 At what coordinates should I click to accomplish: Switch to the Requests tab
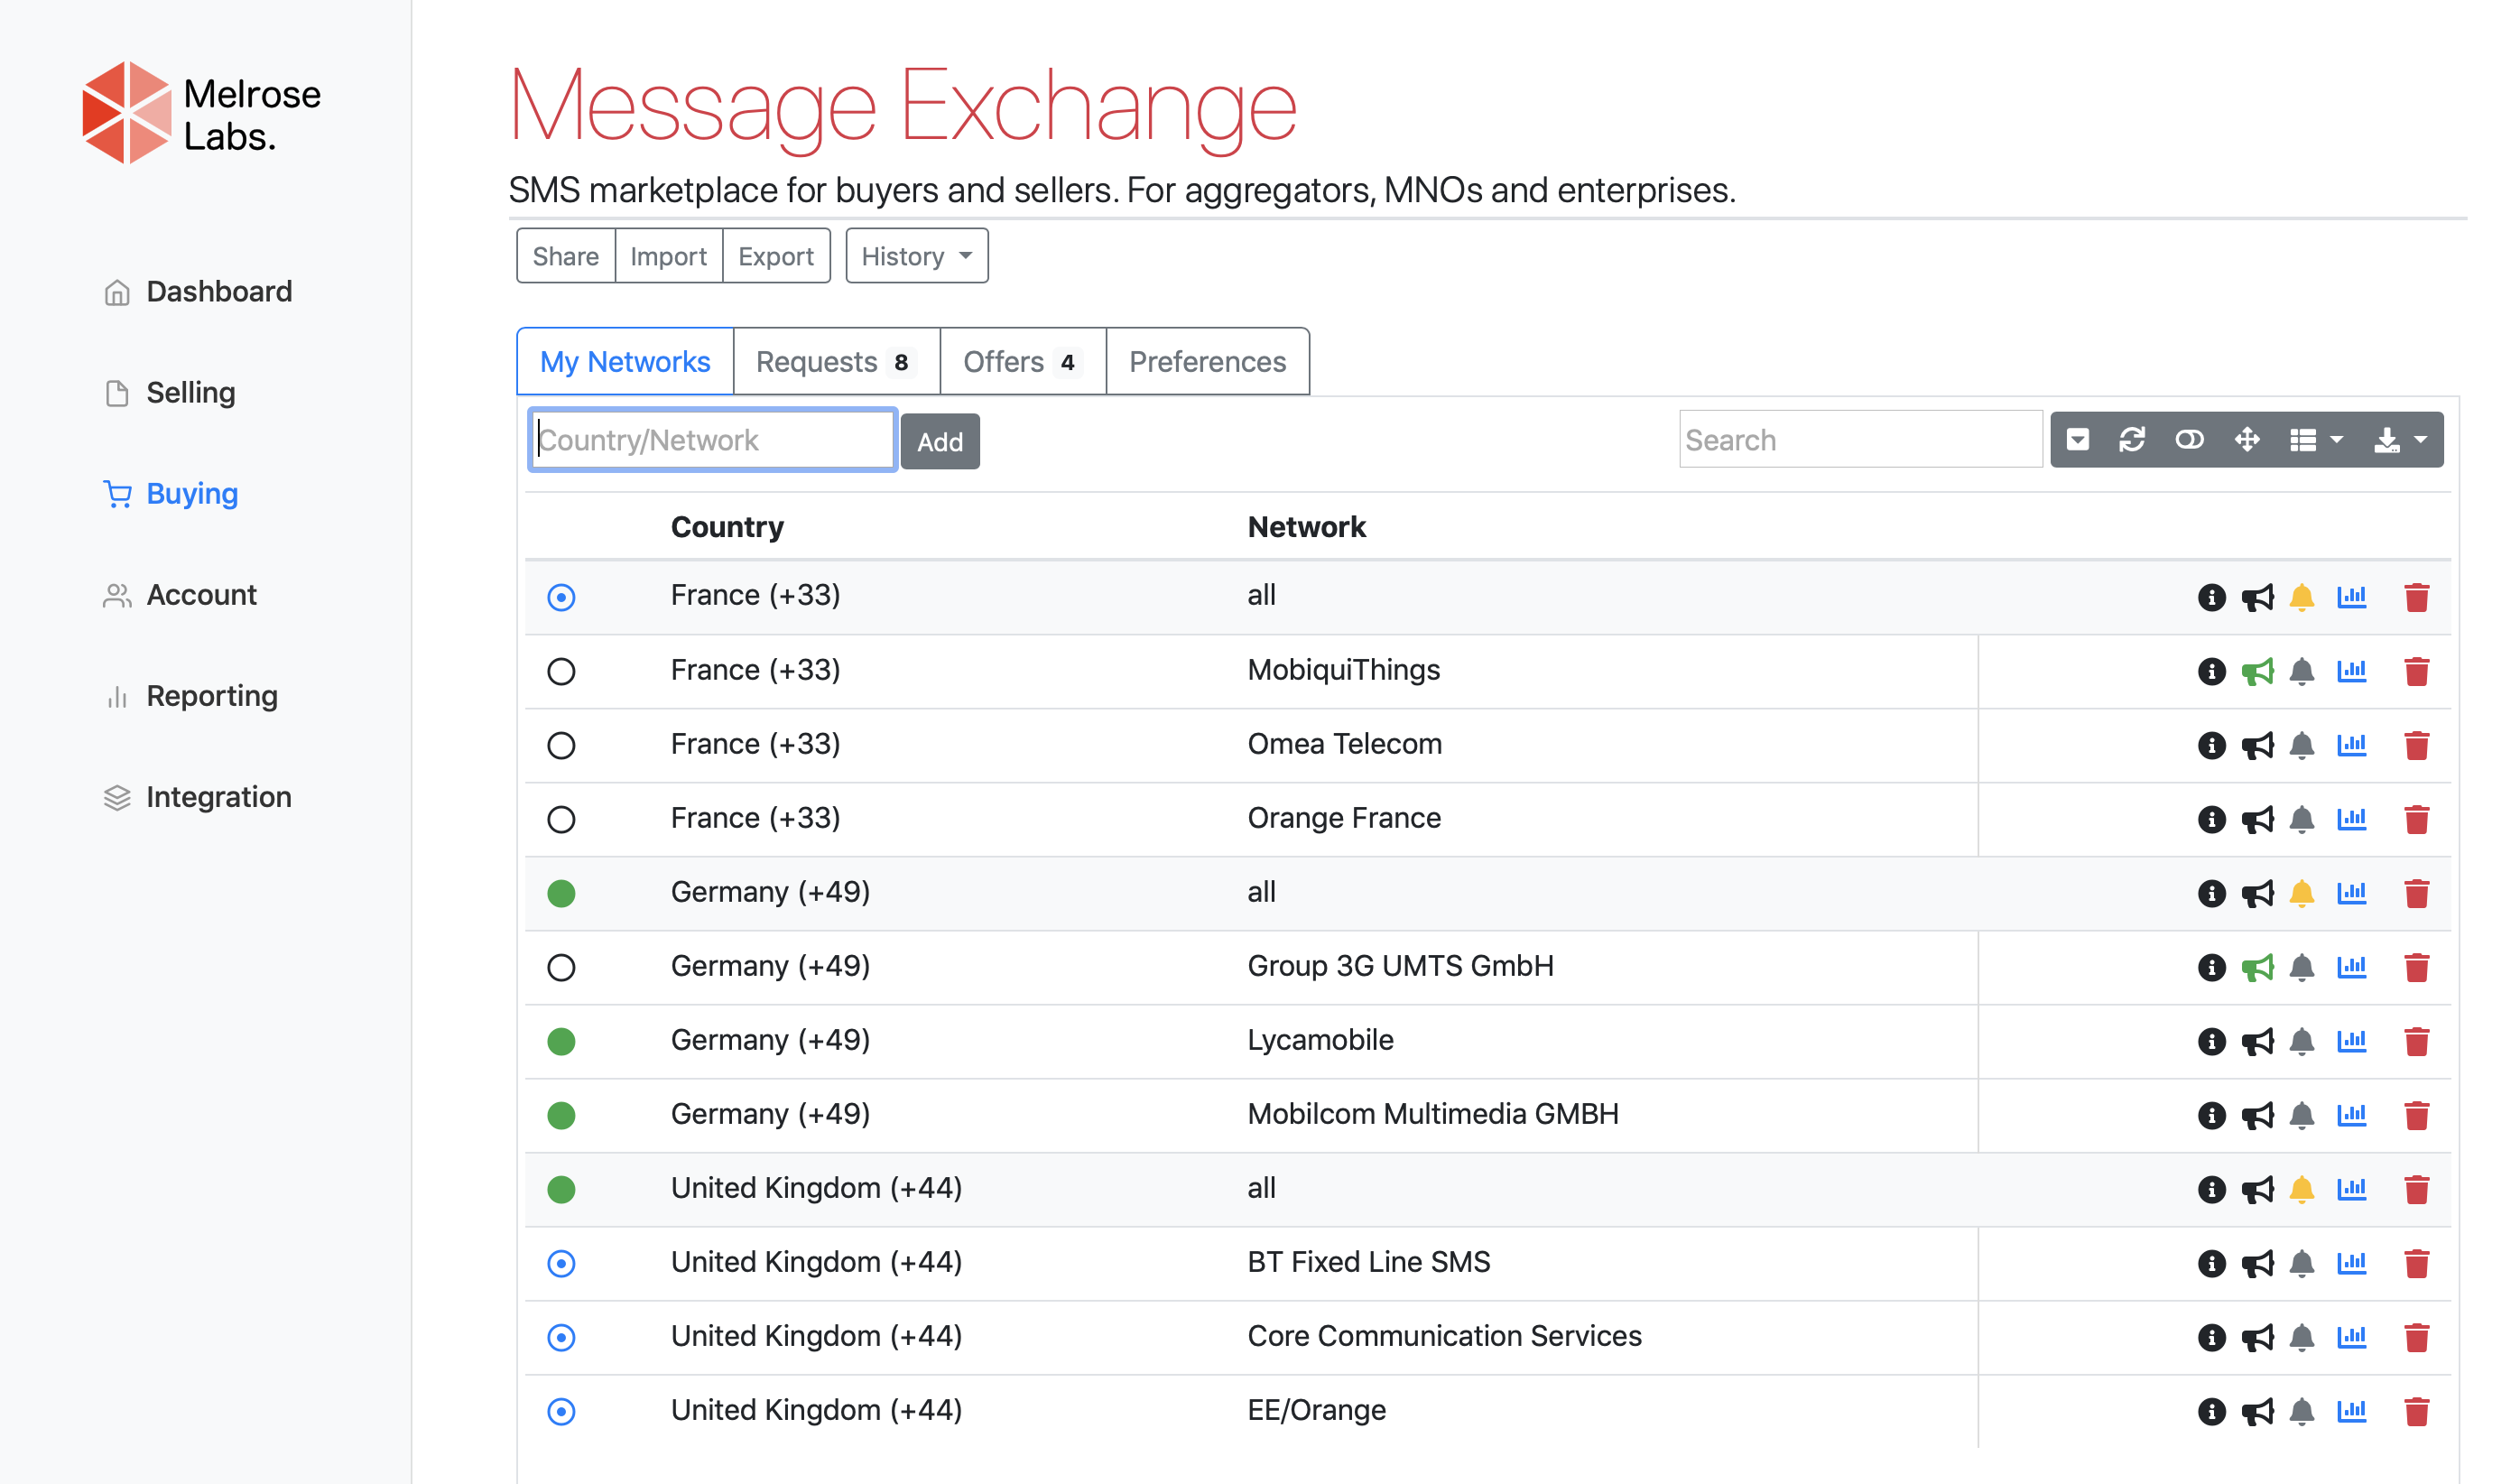coord(836,361)
